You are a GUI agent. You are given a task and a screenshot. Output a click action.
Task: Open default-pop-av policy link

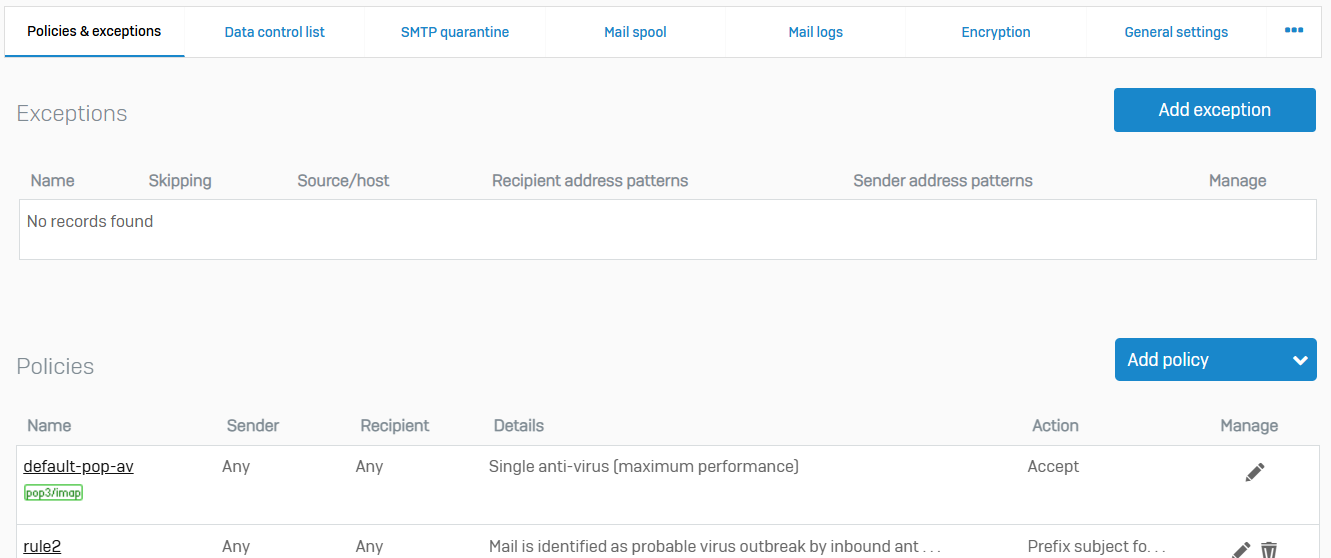pos(78,467)
